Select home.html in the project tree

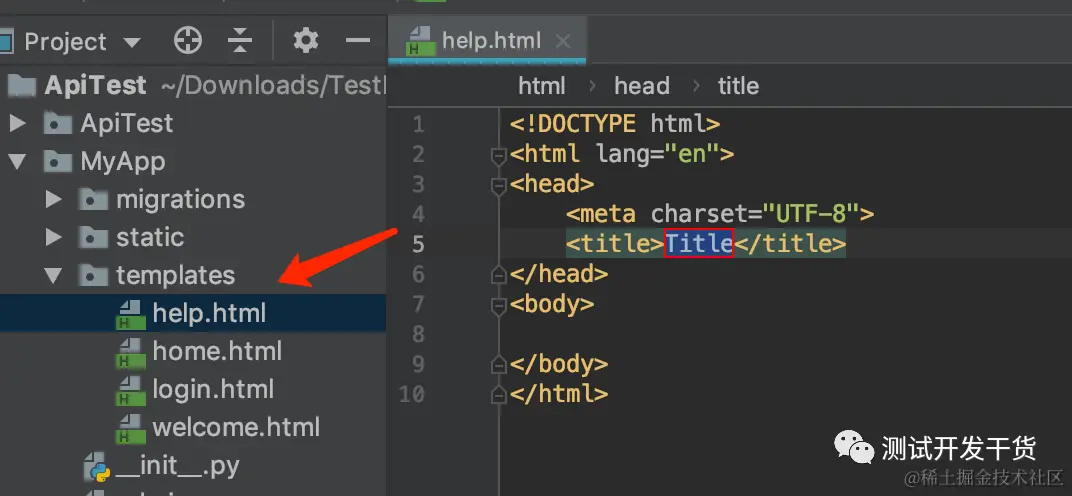coord(193,352)
